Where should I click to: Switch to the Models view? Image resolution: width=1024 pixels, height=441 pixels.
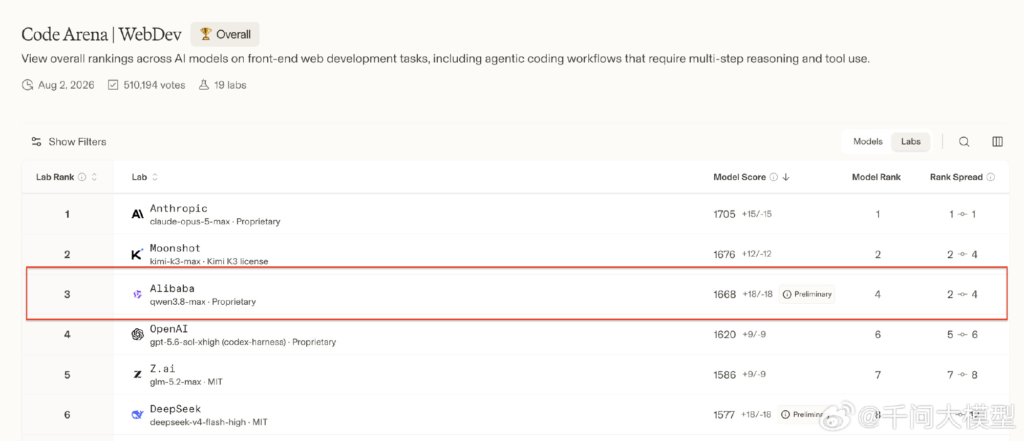(868, 142)
